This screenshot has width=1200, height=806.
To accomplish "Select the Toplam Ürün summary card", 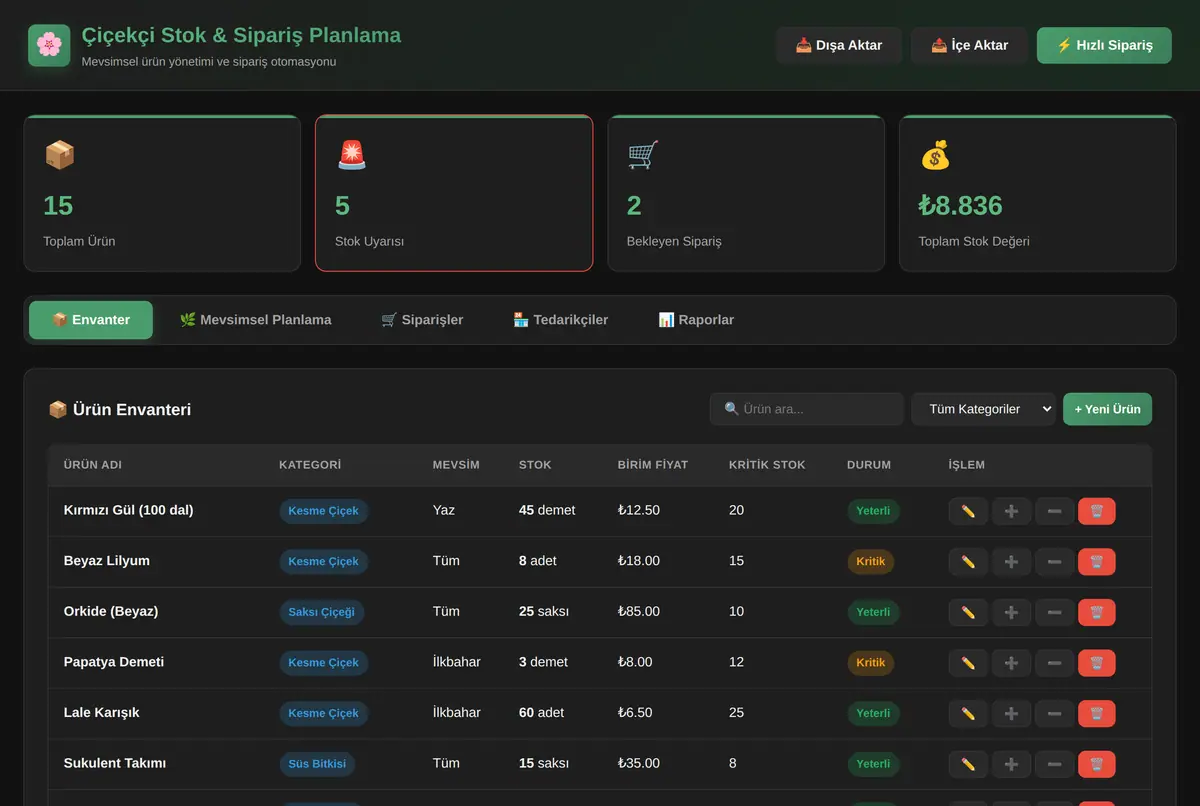I will coord(162,193).
